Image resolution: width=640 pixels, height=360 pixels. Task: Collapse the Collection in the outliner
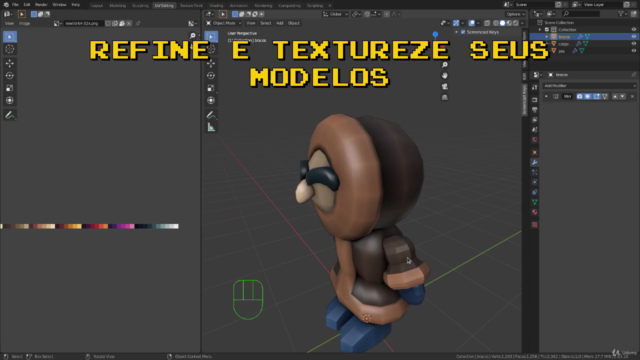pyautogui.click(x=540, y=29)
